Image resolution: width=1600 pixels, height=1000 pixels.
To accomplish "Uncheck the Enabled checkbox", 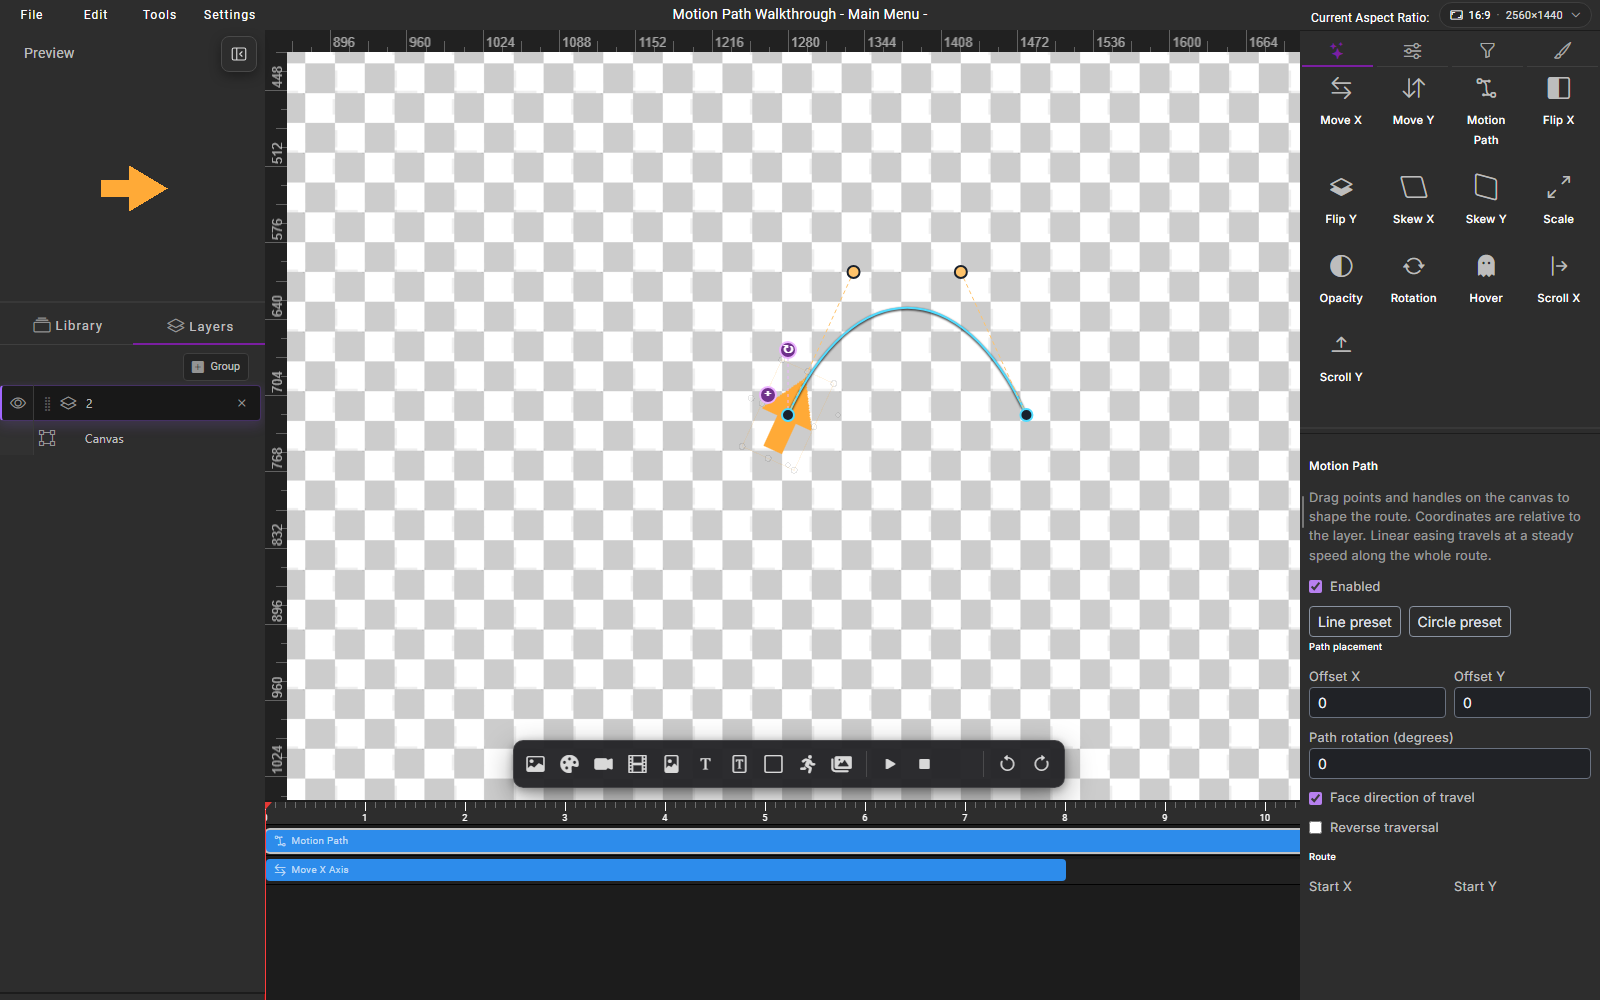I will pos(1316,587).
